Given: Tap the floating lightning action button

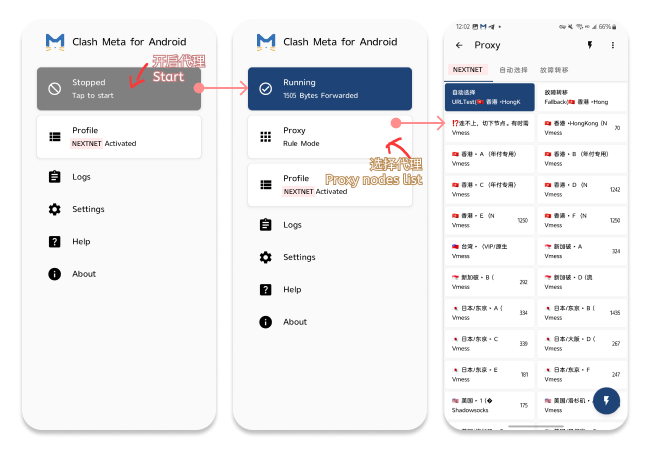Looking at the screenshot, I should click(x=606, y=401).
